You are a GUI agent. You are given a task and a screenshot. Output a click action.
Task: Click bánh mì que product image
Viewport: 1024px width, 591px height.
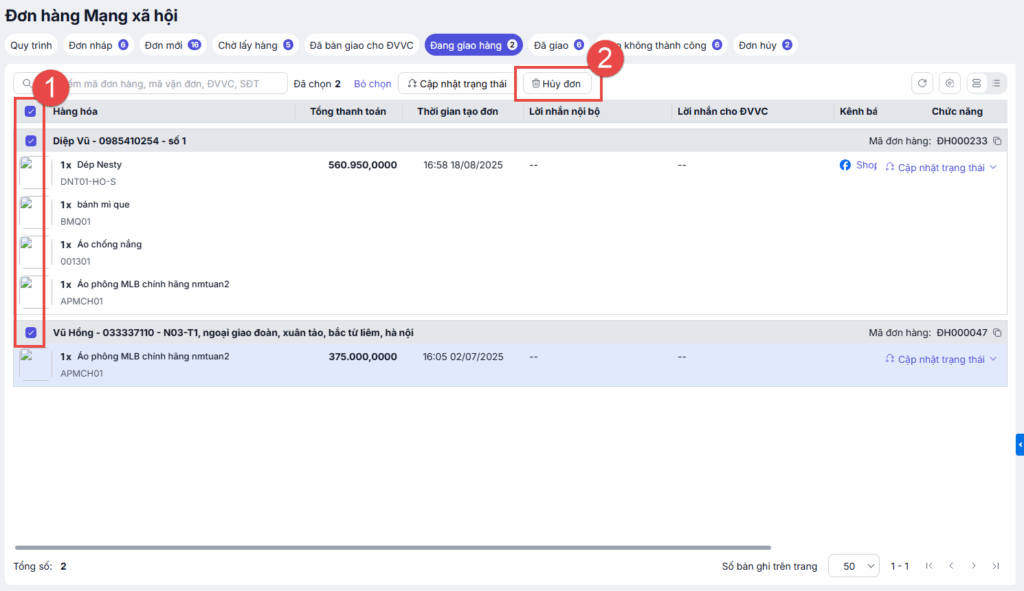tap(35, 212)
